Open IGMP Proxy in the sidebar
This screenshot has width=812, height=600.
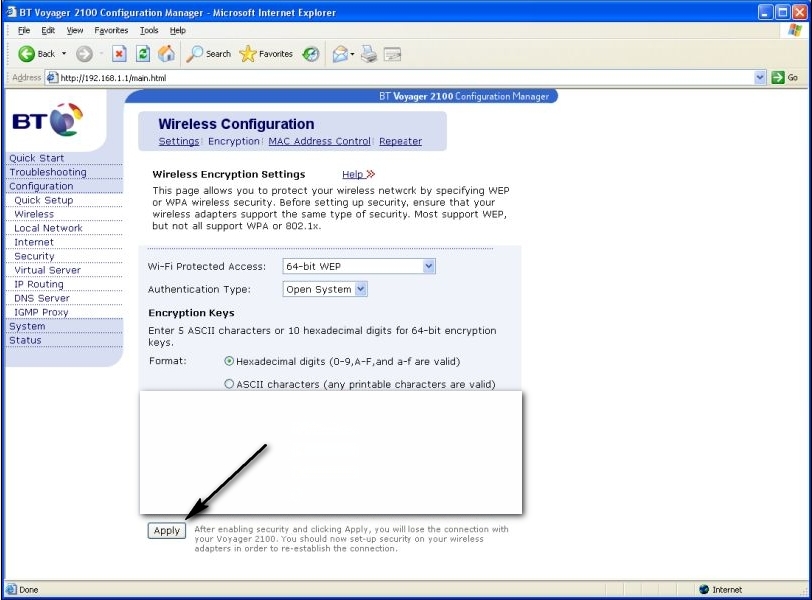coord(41,312)
